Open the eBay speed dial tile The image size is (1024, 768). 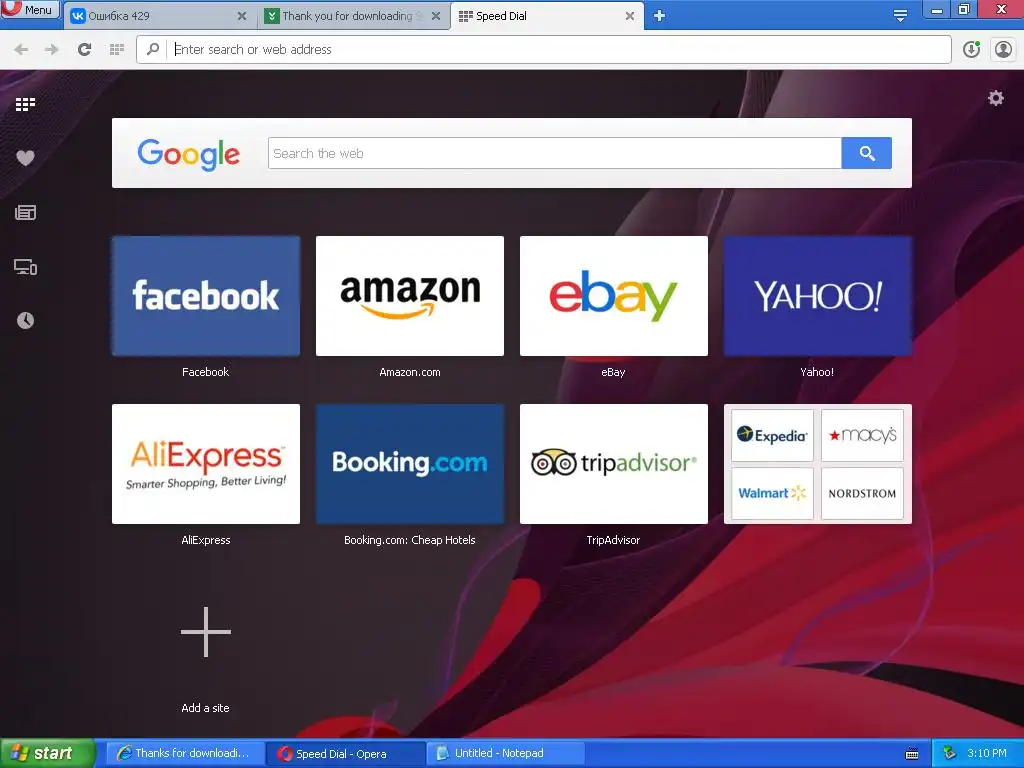[x=613, y=296]
